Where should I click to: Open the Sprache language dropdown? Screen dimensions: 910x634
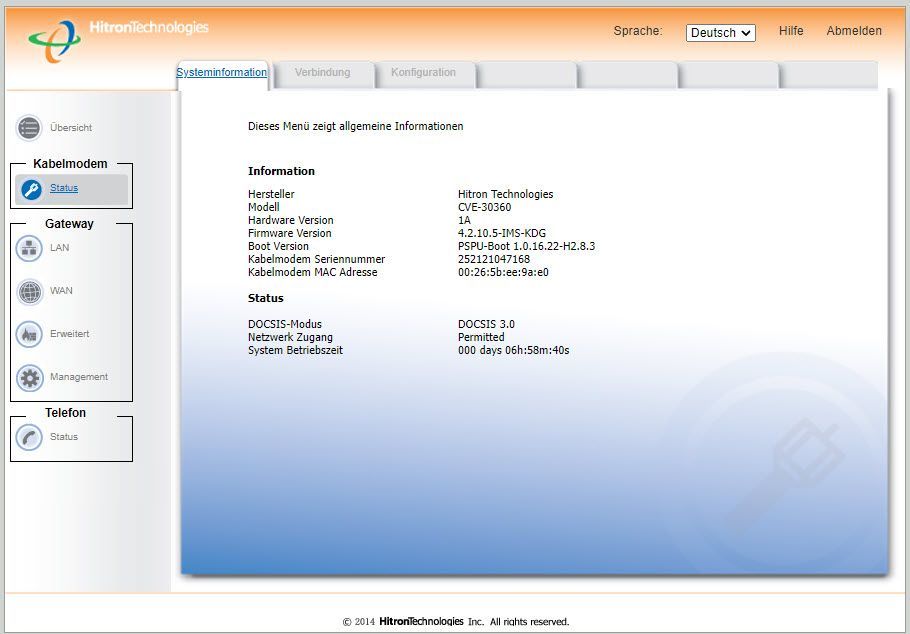click(x=721, y=33)
